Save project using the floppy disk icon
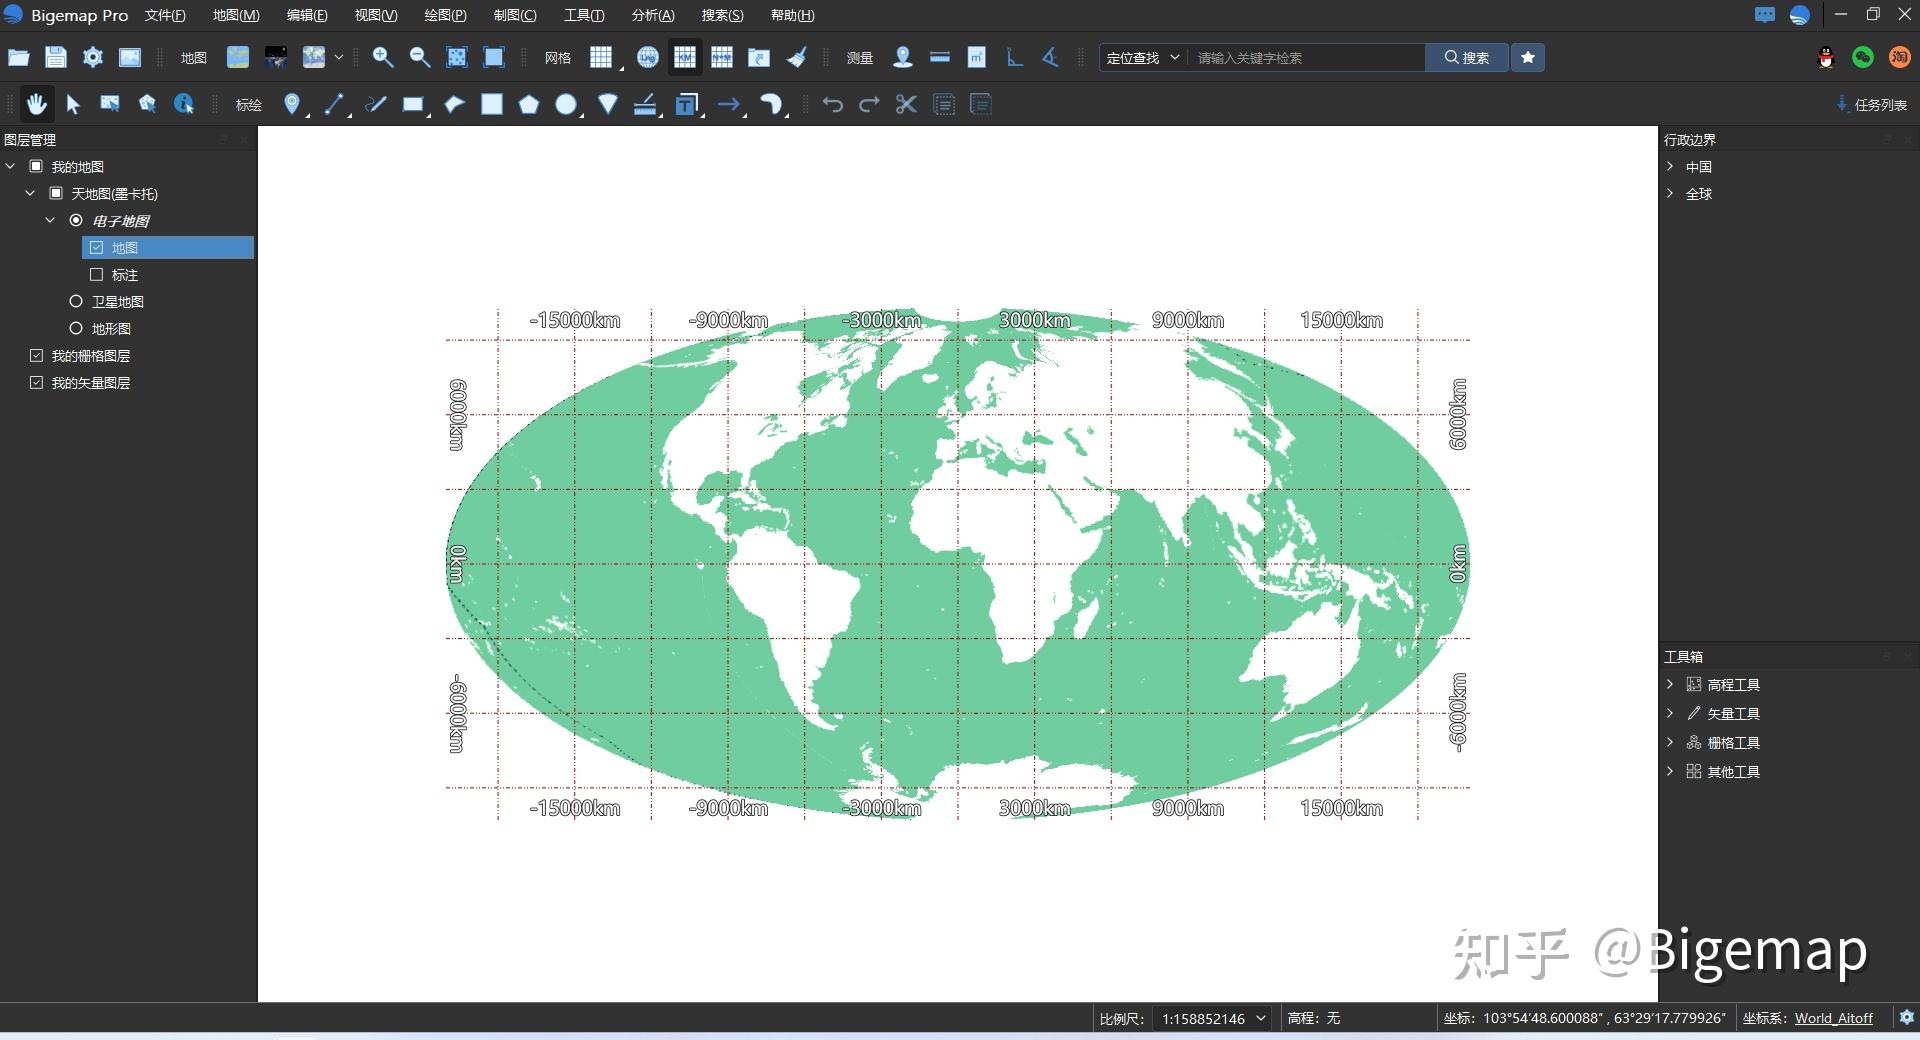The image size is (1920, 1040). tap(56, 57)
